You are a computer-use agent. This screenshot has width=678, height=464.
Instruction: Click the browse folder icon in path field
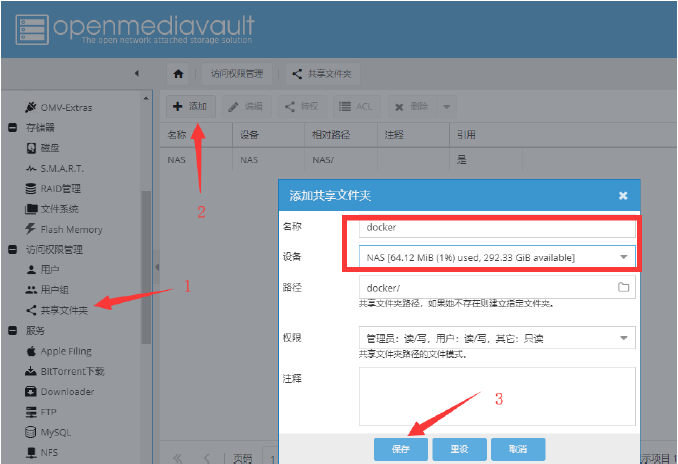click(x=624, y=288)
